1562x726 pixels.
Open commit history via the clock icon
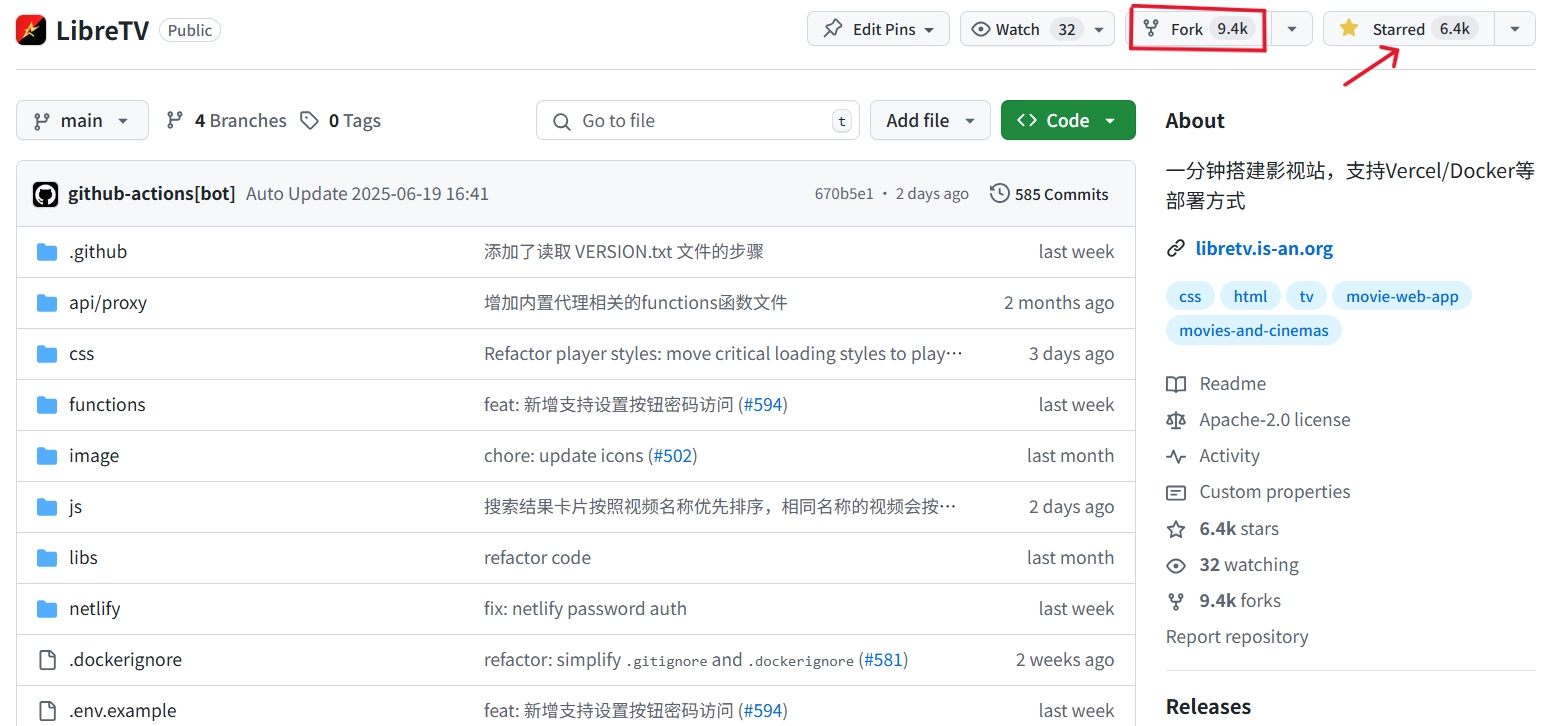pos(999,193)
